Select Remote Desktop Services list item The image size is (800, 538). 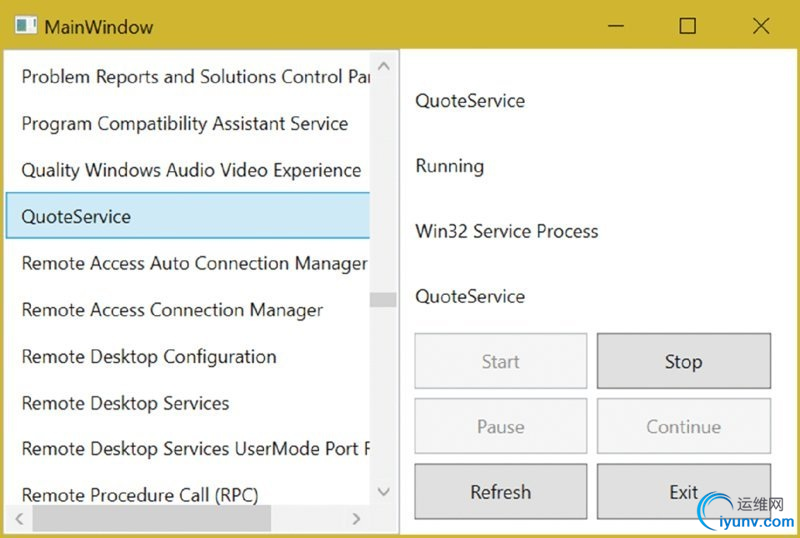pyautogui.click(x=125, y=403)
